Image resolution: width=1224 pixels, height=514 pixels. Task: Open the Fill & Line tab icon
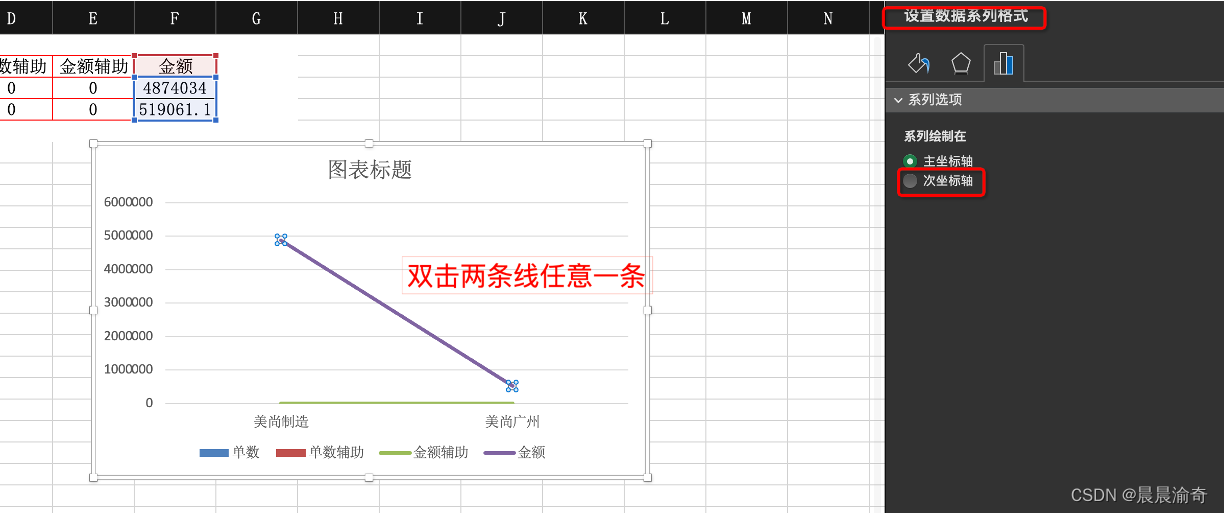pyautogui.click(x=918, y=64)
